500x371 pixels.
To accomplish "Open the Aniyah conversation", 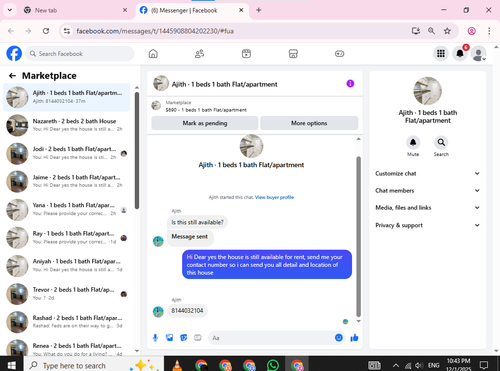I will coord(67,266).
